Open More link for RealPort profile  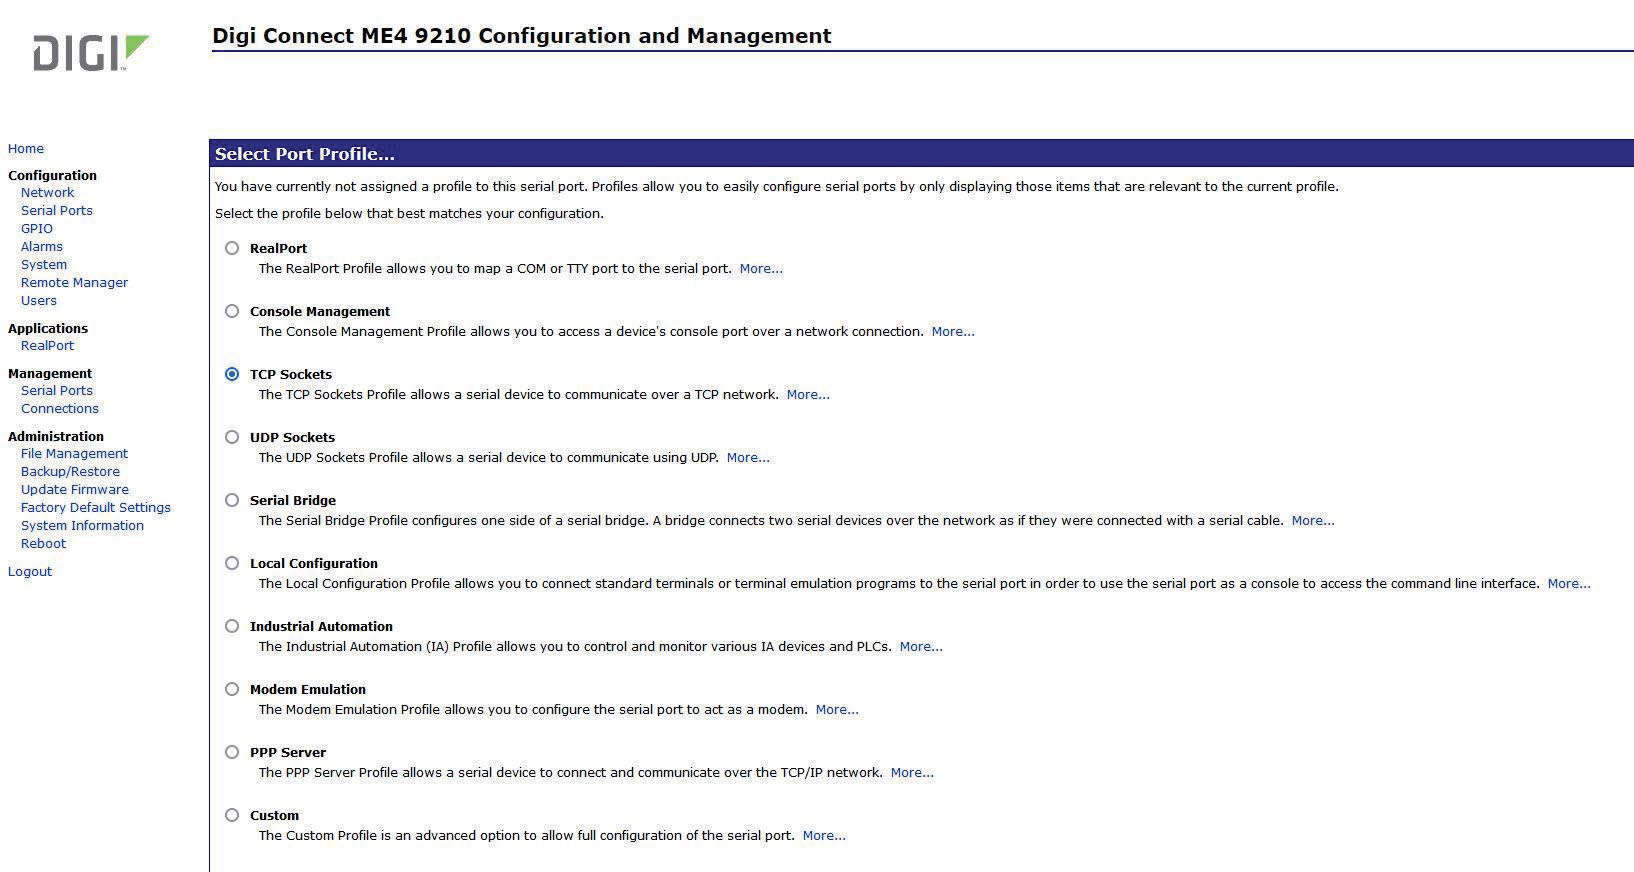(x=761, y=269)
